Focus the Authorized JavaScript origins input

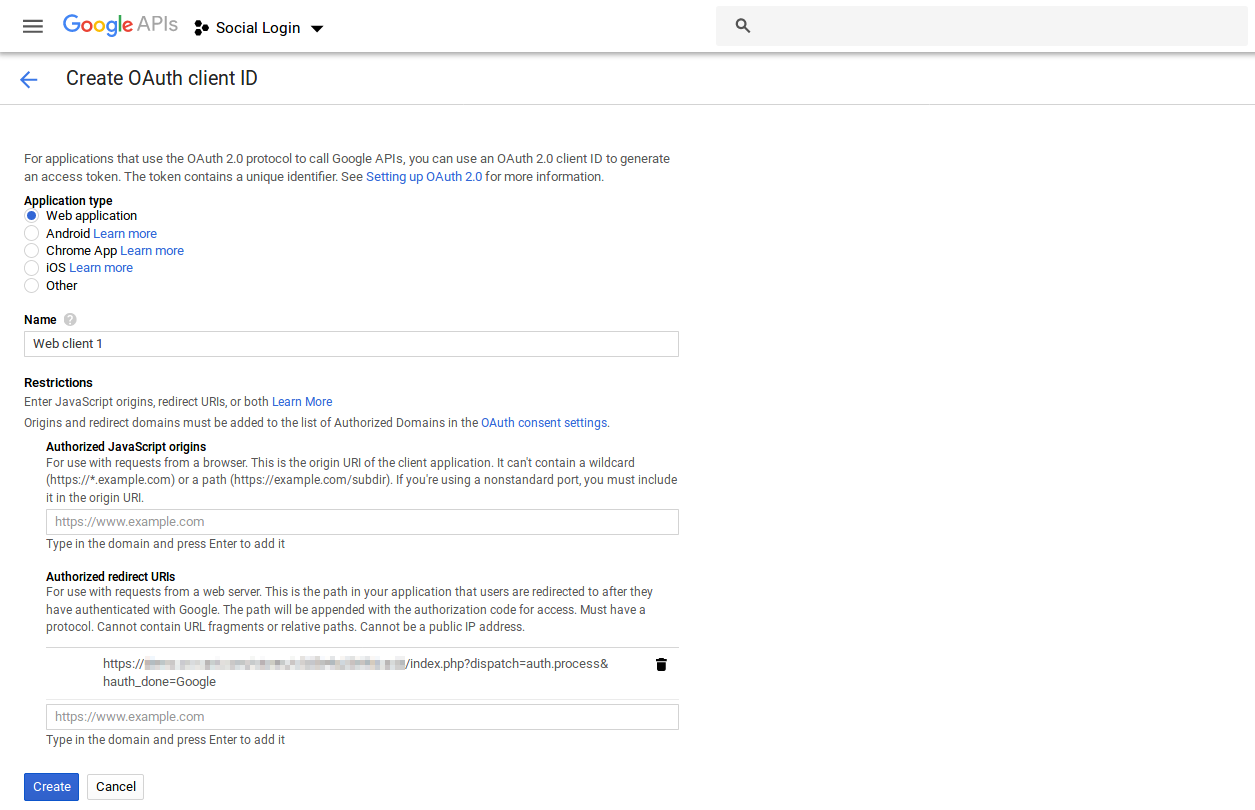point(362,522)
